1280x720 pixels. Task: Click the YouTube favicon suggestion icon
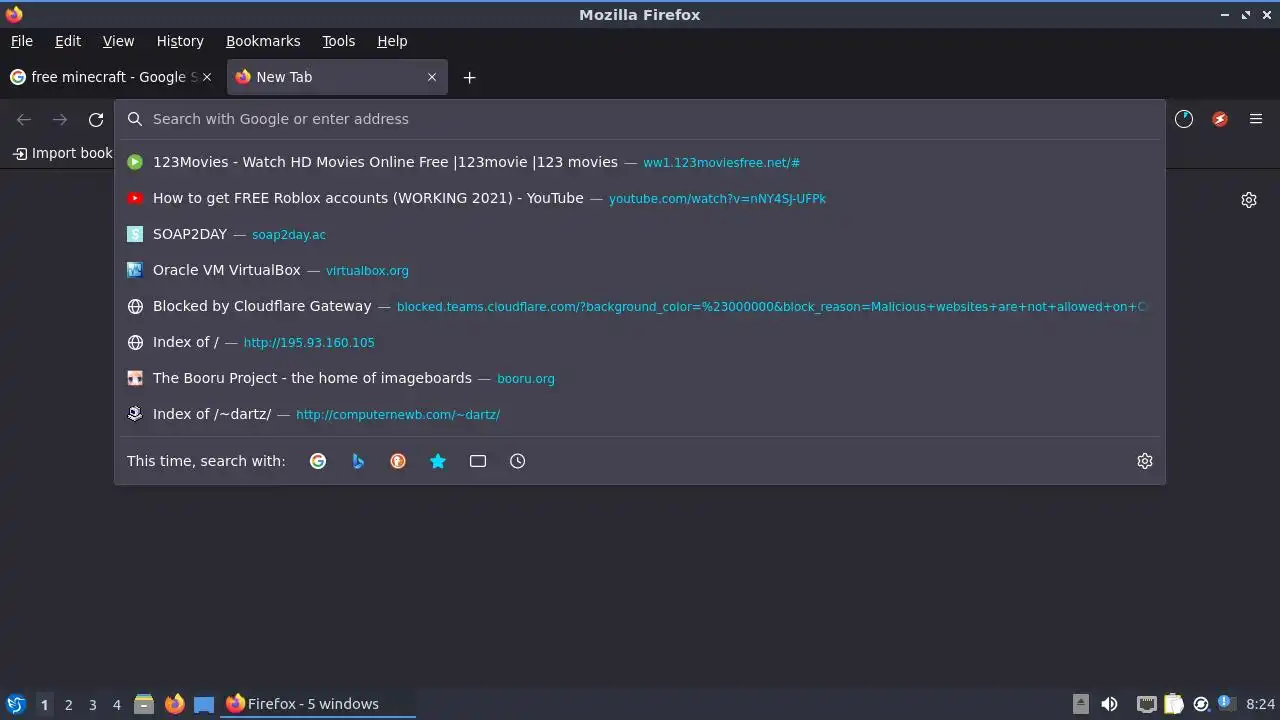(x=135, y=198)
